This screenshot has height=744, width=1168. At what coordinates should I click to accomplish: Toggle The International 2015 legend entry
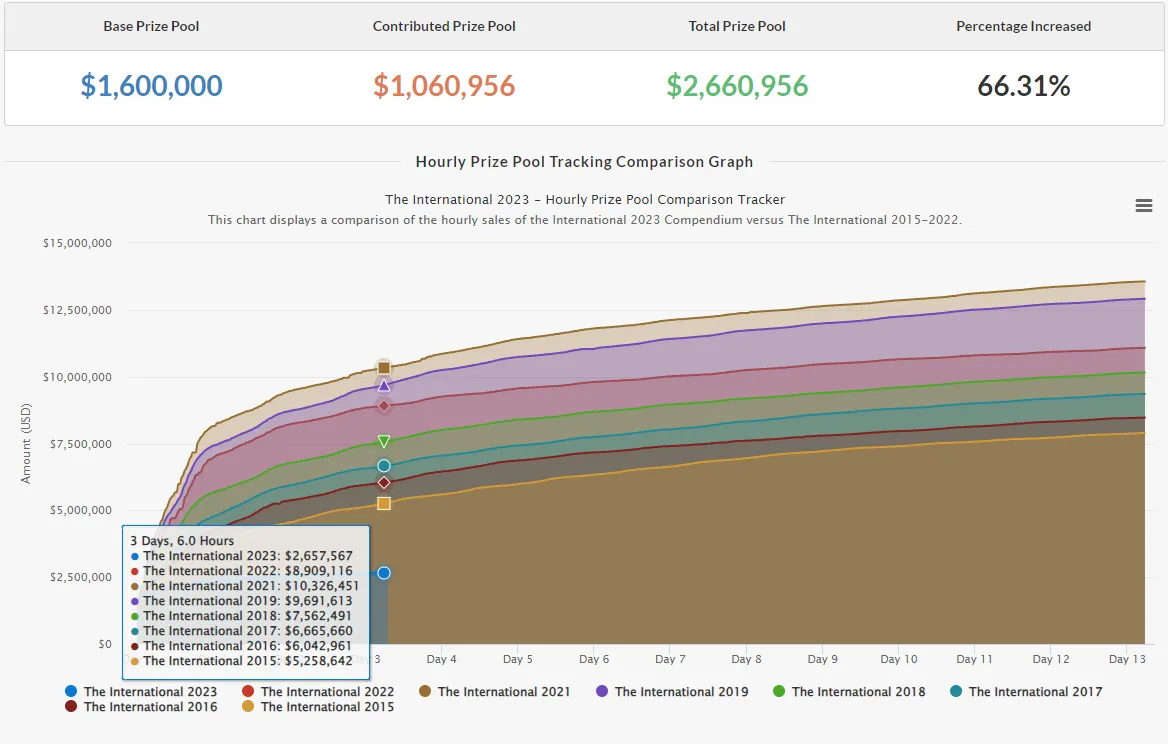tap(318, 707)
